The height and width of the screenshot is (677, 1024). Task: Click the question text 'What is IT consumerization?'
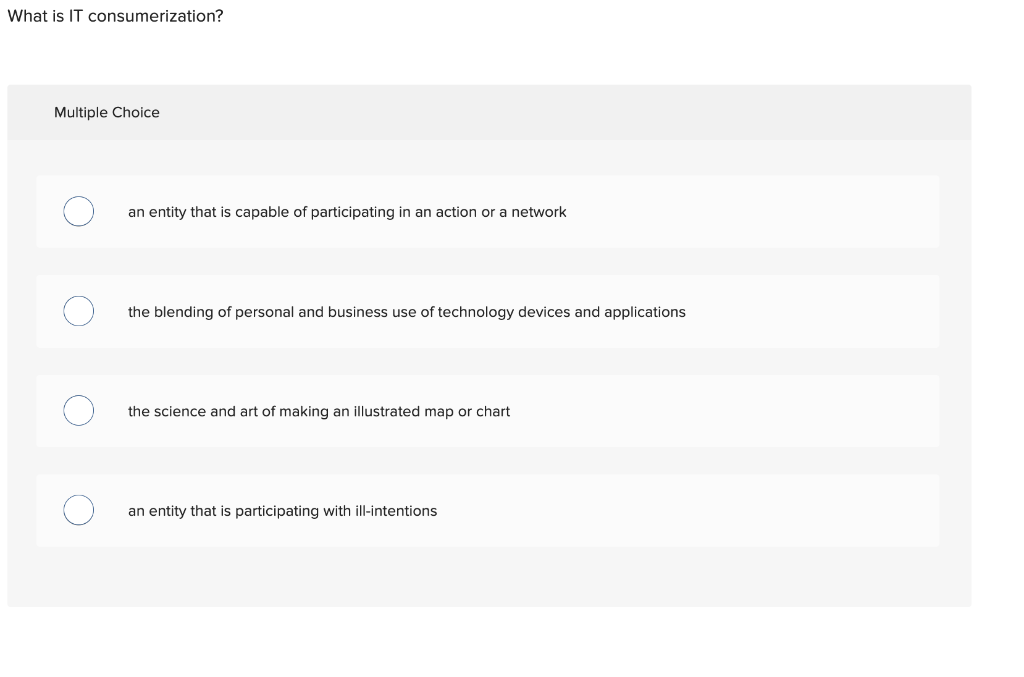(x=116, y=15)
